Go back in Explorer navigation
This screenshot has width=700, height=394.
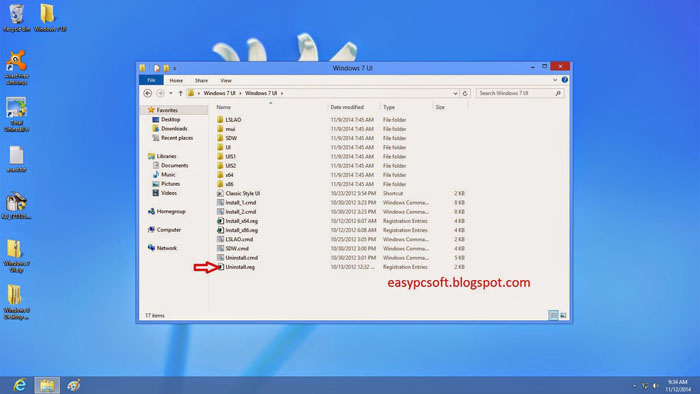148,93
